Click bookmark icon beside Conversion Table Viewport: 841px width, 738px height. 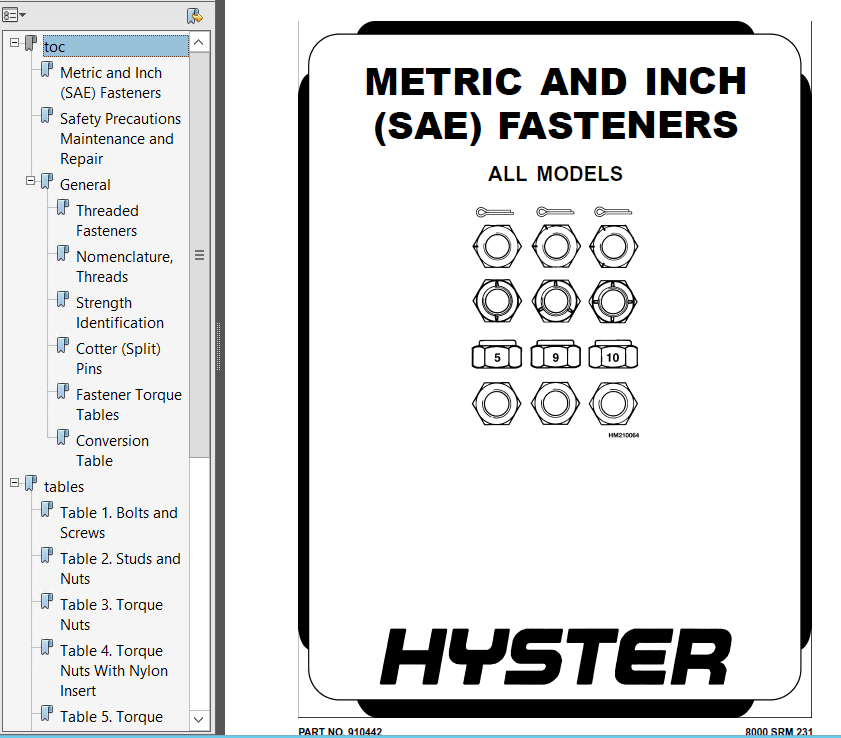click(x=63, y=438)
